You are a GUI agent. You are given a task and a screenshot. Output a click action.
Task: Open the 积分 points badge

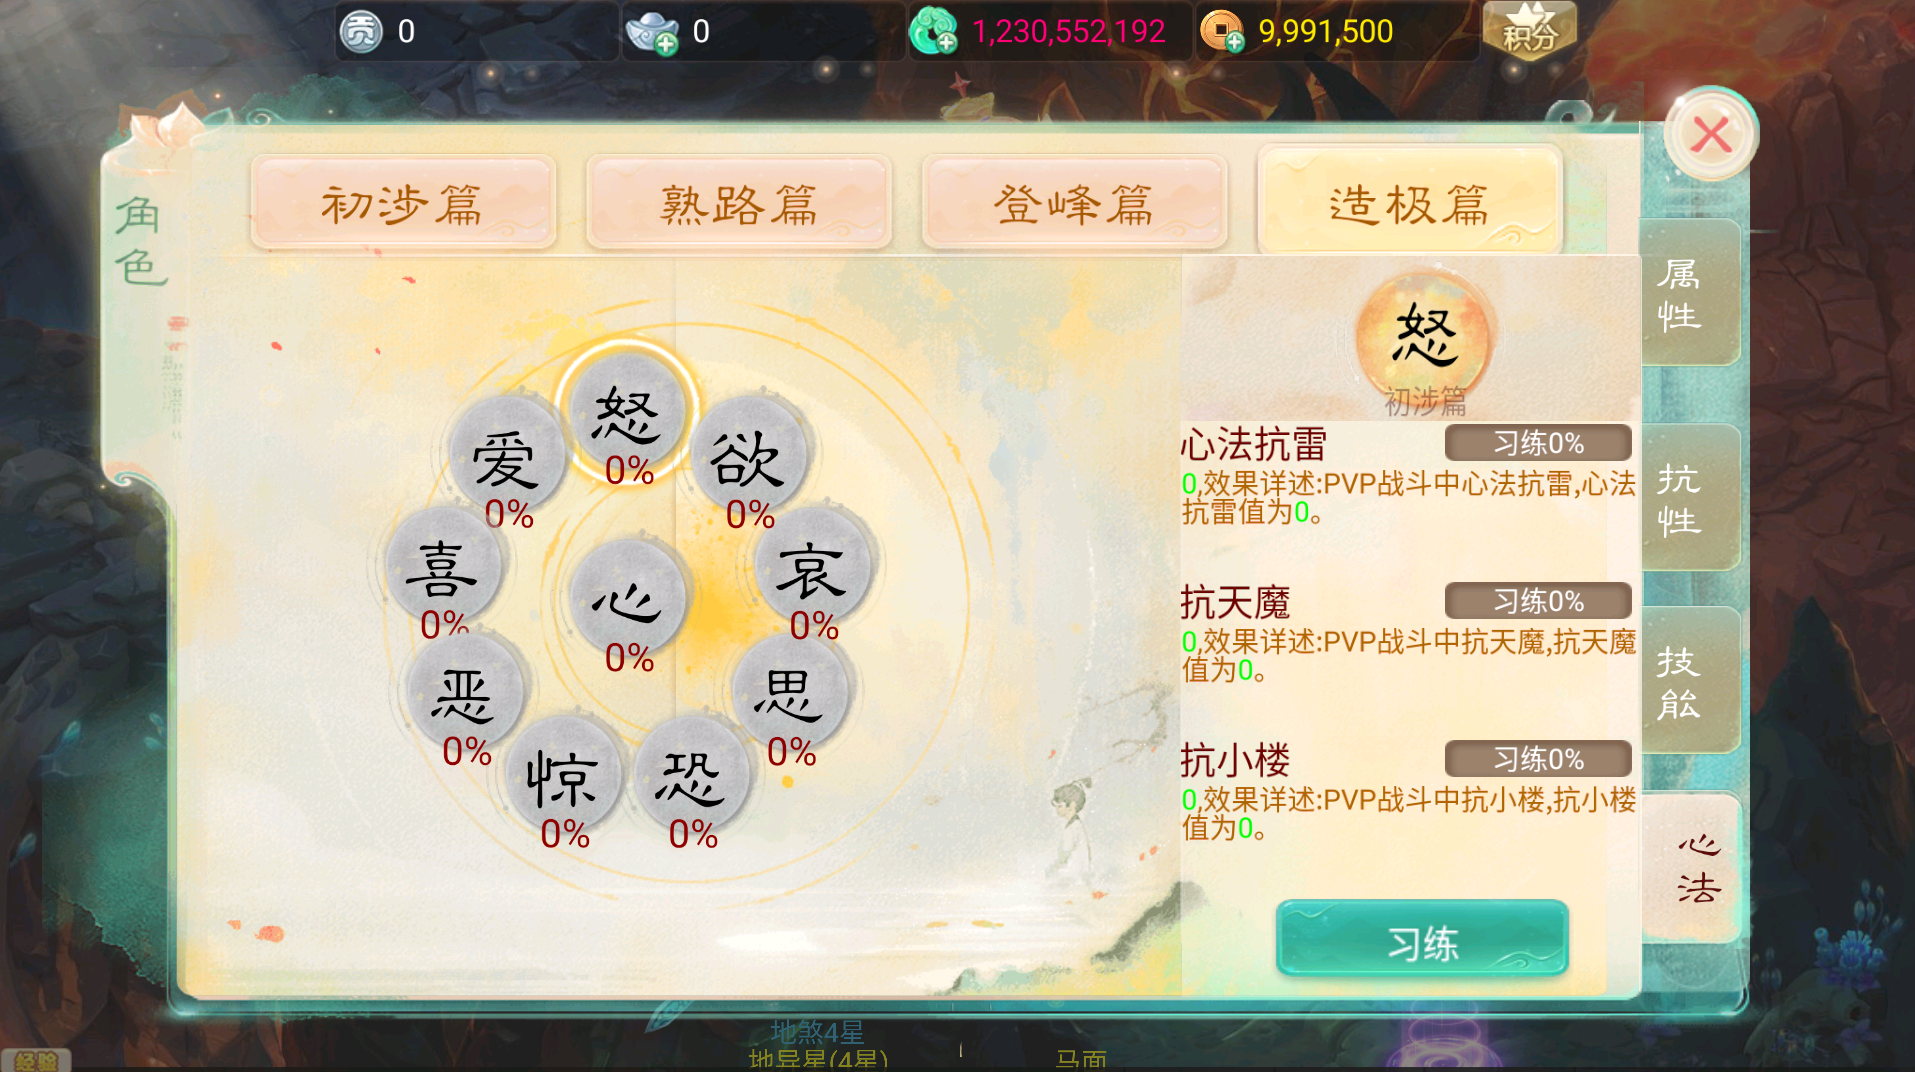pyautogui.click(x=1530, y=30)
